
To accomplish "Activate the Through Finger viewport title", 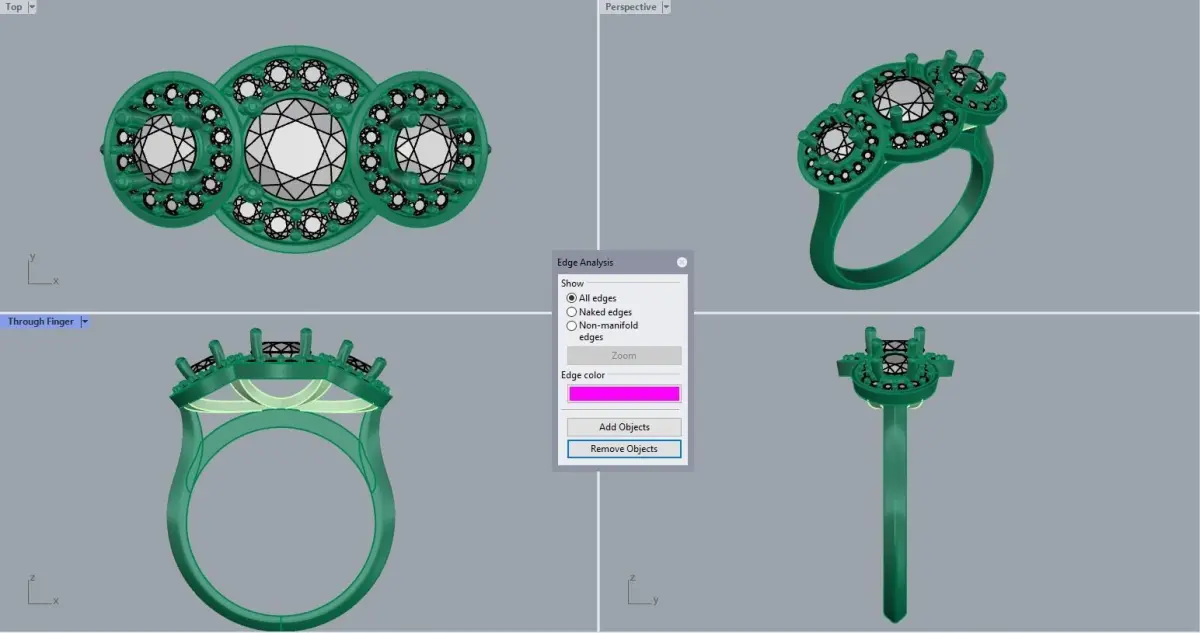I will point(41,322).
